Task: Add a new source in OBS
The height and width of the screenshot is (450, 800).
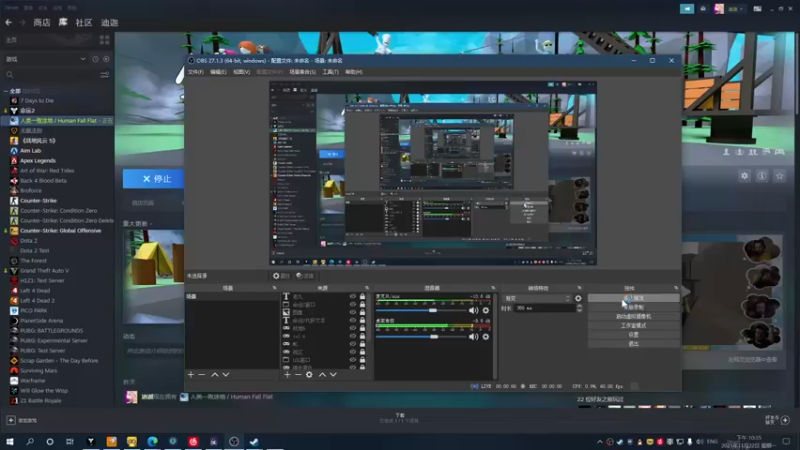Action: [x=287, y=374]
